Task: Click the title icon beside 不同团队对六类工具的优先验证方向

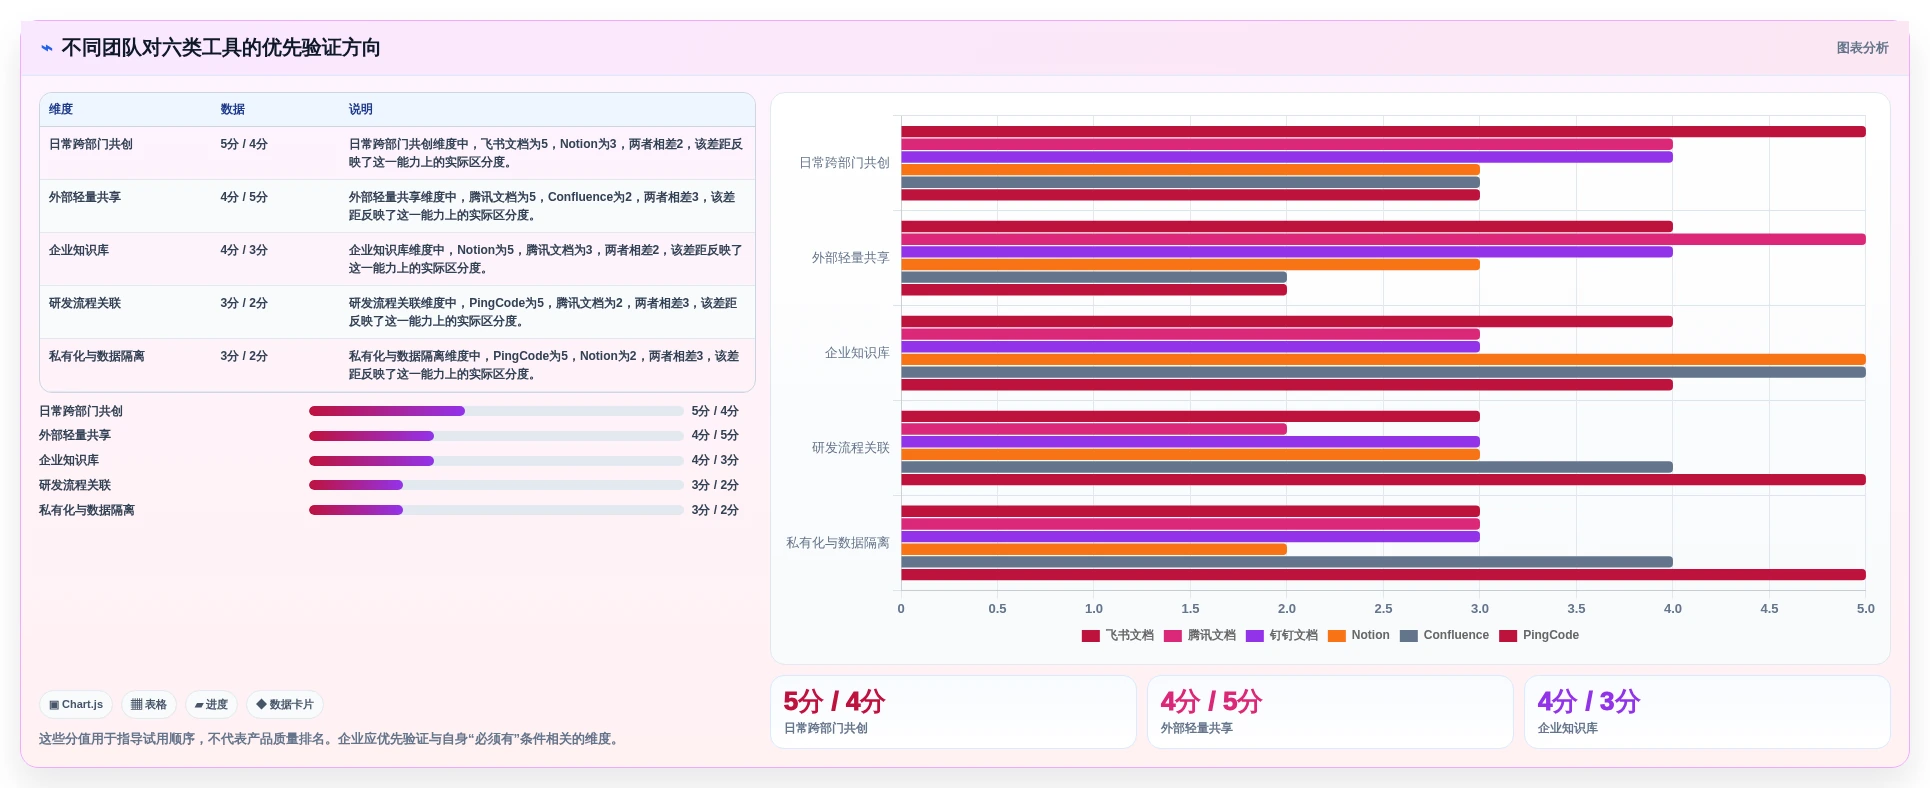Action: tap(47, 48)
